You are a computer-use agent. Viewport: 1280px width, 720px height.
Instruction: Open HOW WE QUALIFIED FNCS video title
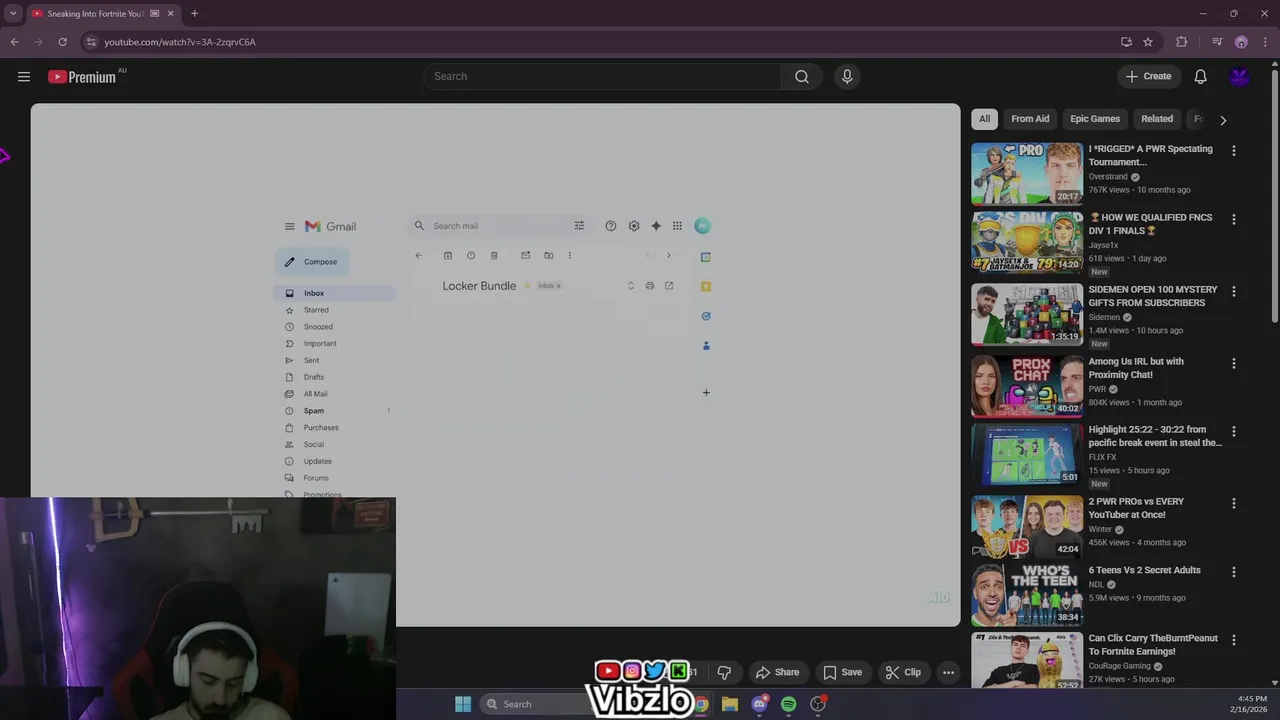point(1150,224)
